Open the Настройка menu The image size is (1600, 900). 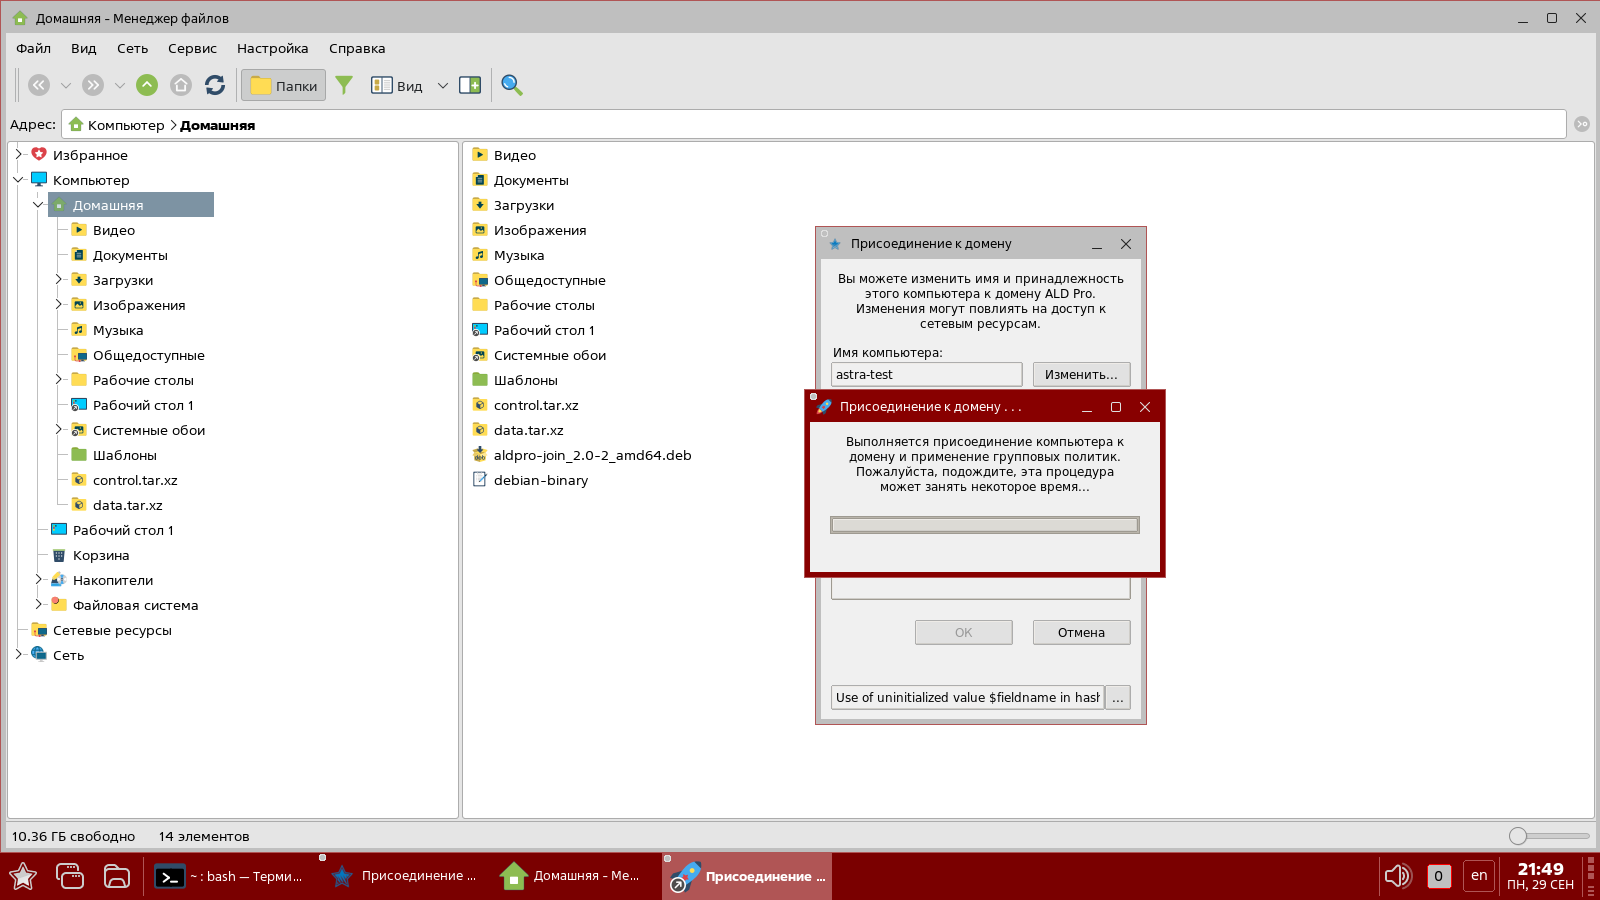tap(272, 48)
